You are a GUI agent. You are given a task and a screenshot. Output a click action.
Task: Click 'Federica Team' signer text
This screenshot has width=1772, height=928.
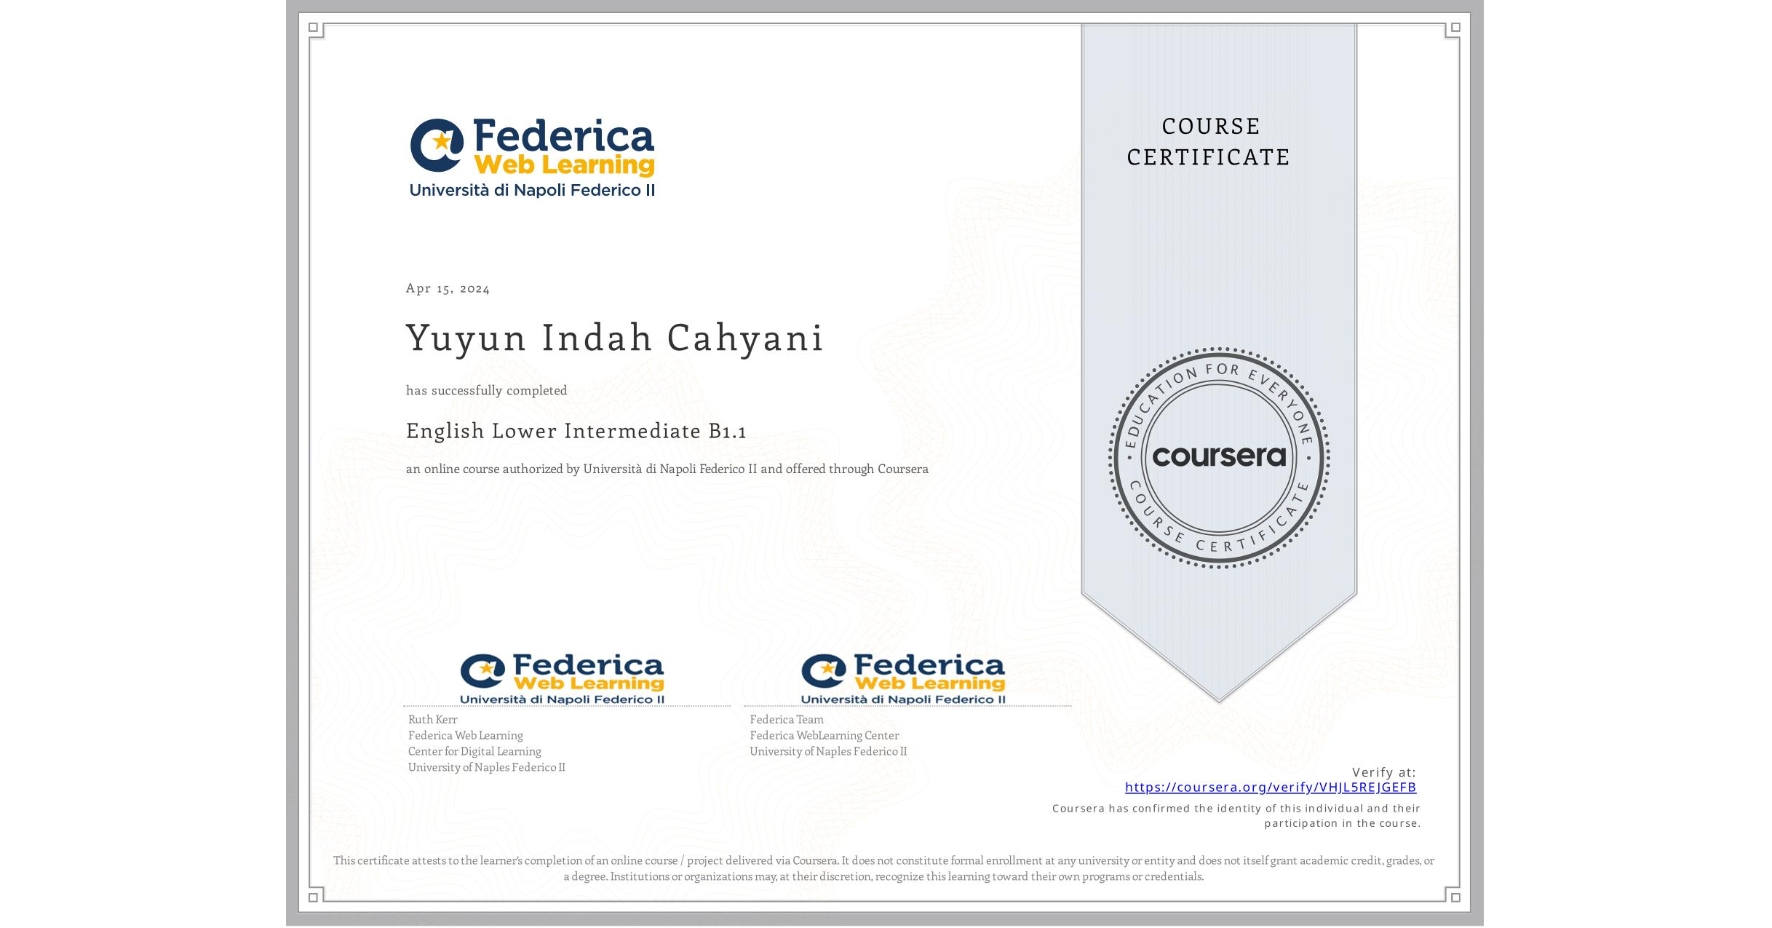point(786,719)
